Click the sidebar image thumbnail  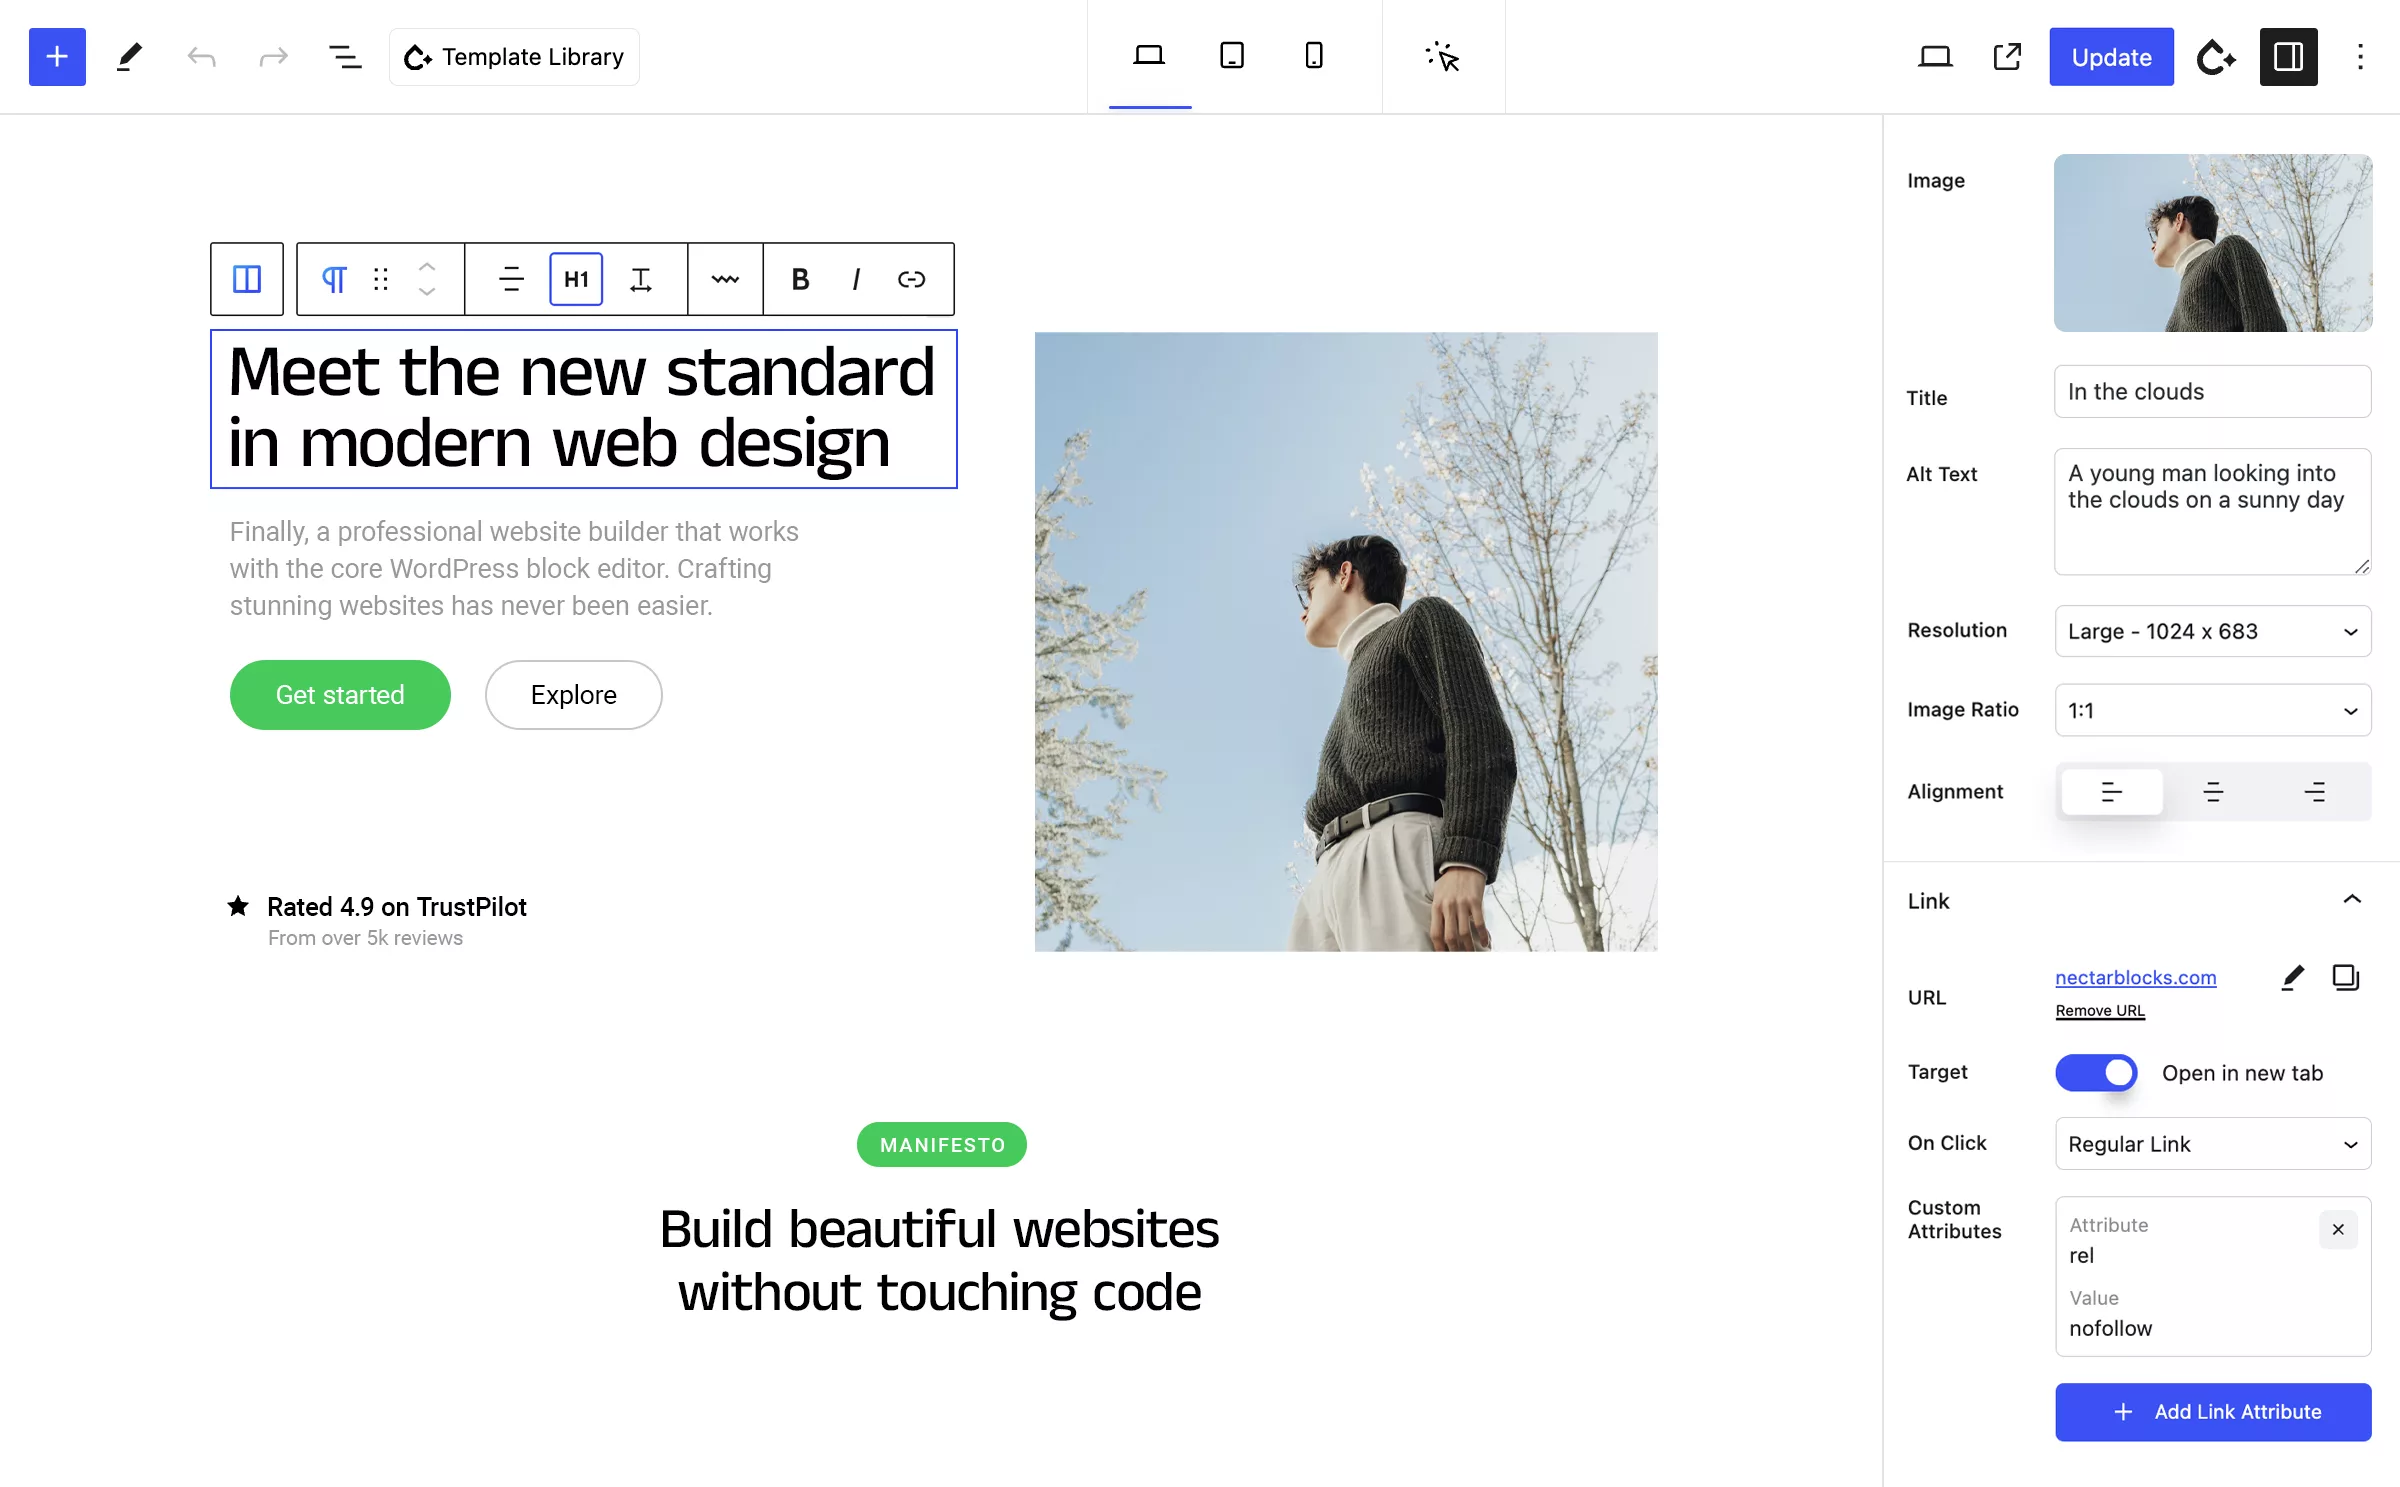point(2213,243)
